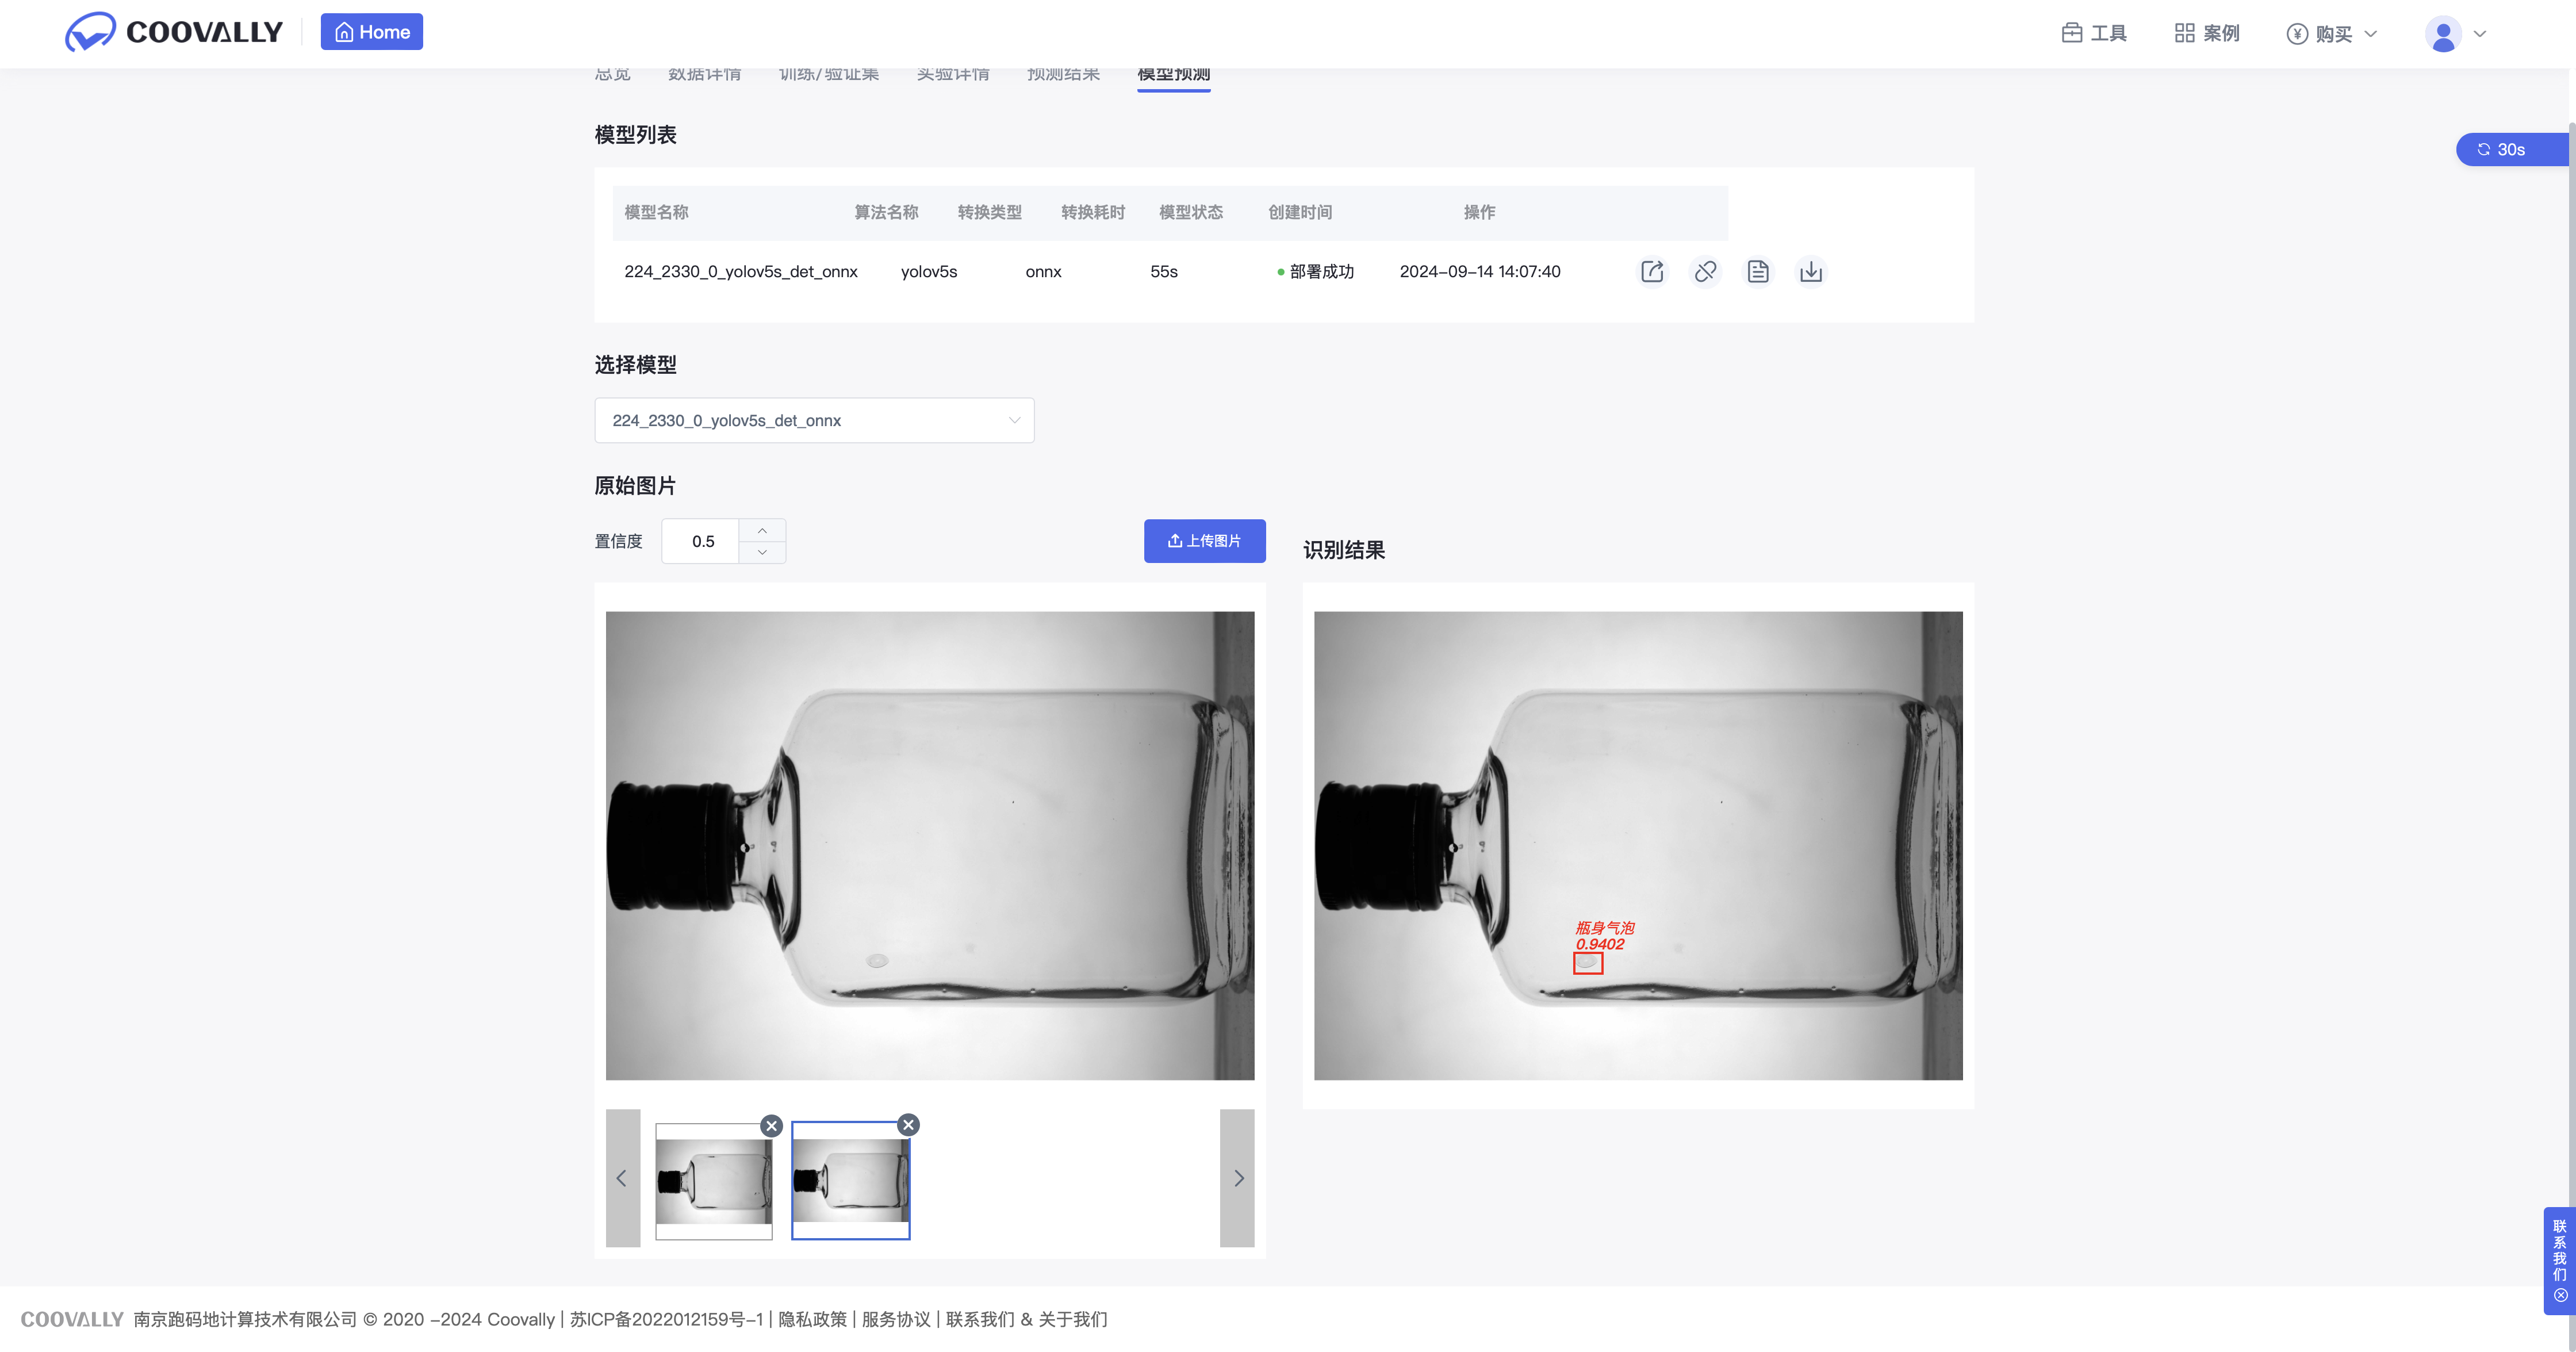Increase the confidence value stepper

pyautogui.click(x=762, y=530)
